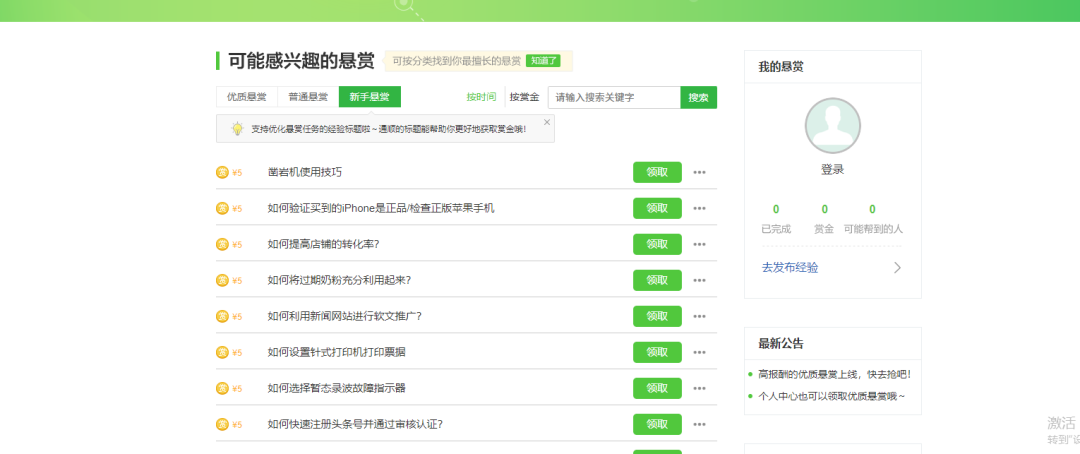Expand the arrow next to 去发布经验
1080x454 pixels.
[897, 268]
